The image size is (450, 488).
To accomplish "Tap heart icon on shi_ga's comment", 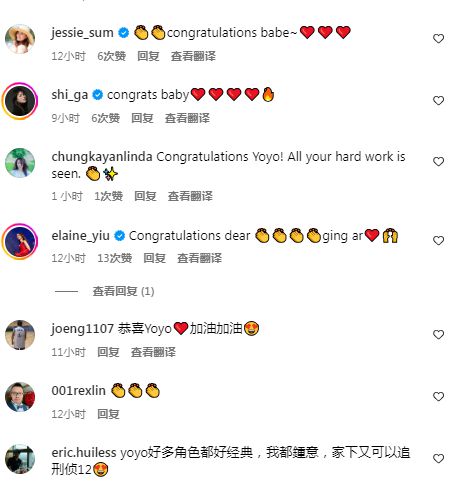I will [x=438, y=100].
